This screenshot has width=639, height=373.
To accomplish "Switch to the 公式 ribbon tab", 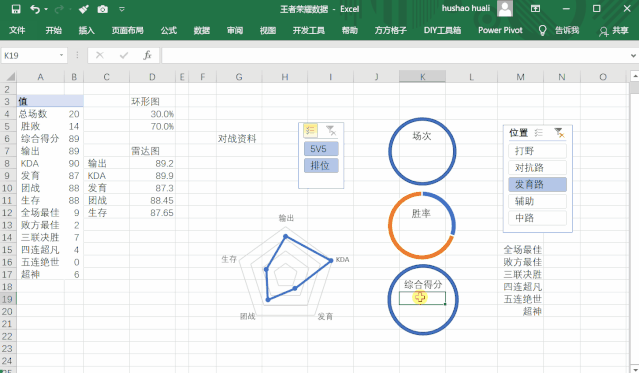I will coord(169,30).
